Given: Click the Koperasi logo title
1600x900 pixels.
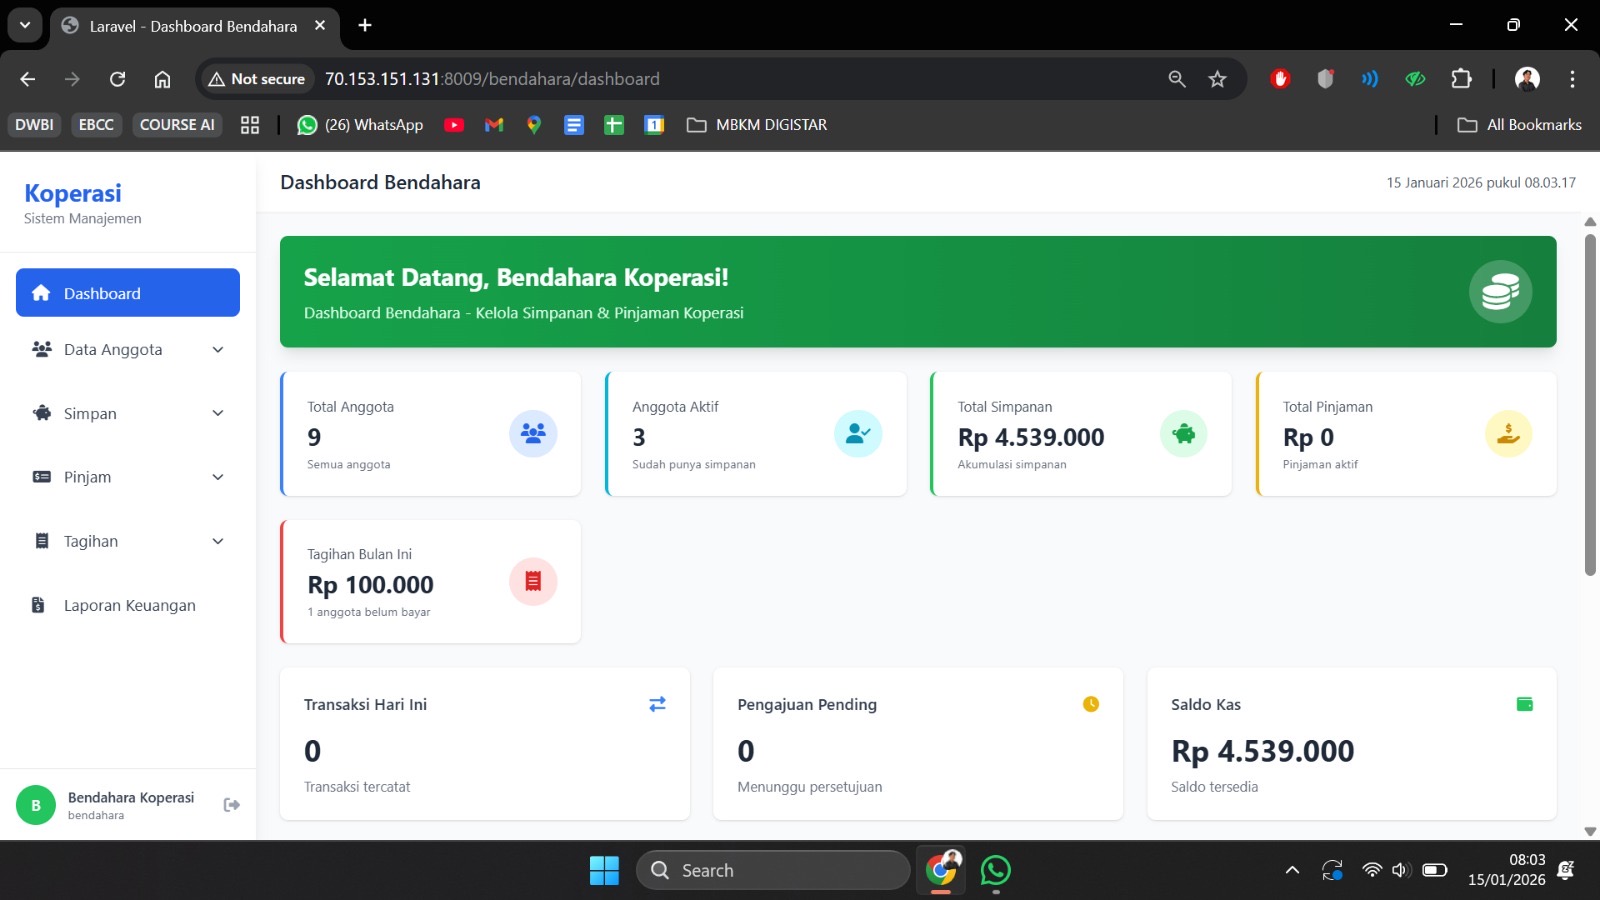Looking at the screenshot, I should [73, 193].
